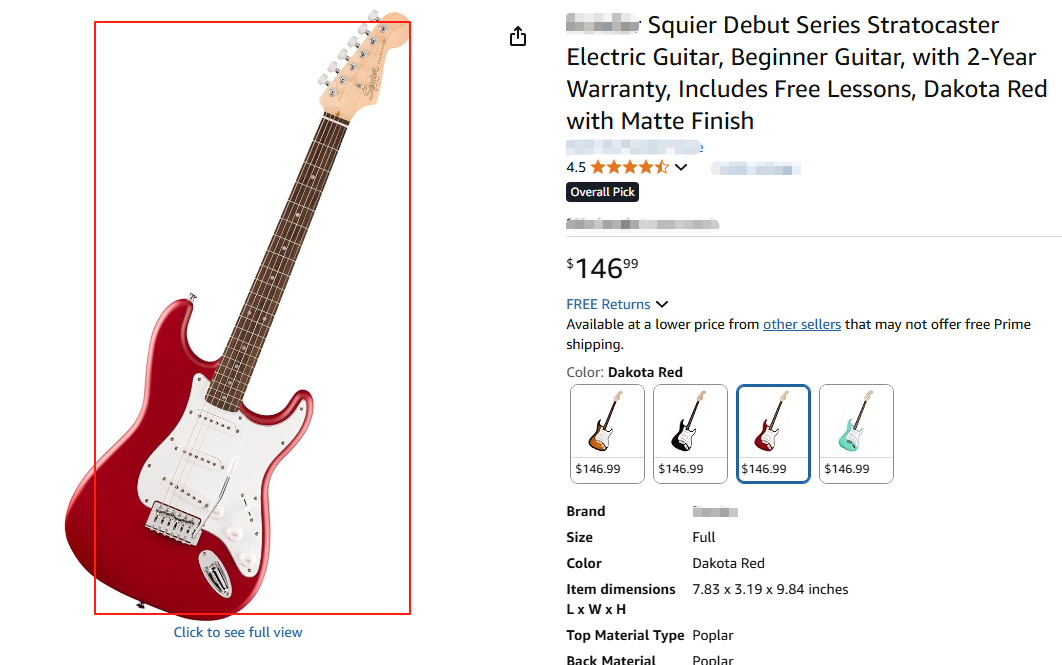Click the Overall Pick badge
1062x665 pixels.
point(603,192)
